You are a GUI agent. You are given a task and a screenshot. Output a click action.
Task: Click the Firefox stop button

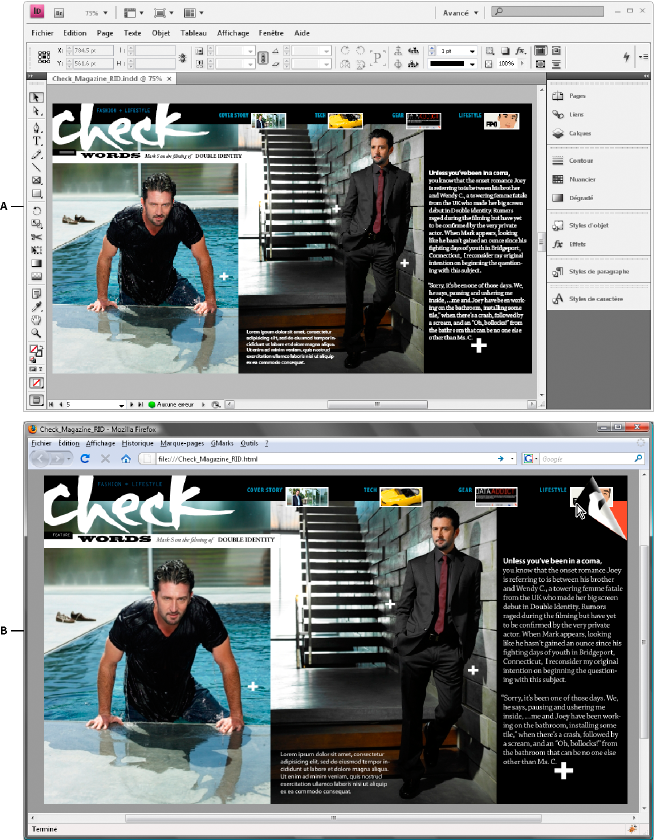point(106,459)
